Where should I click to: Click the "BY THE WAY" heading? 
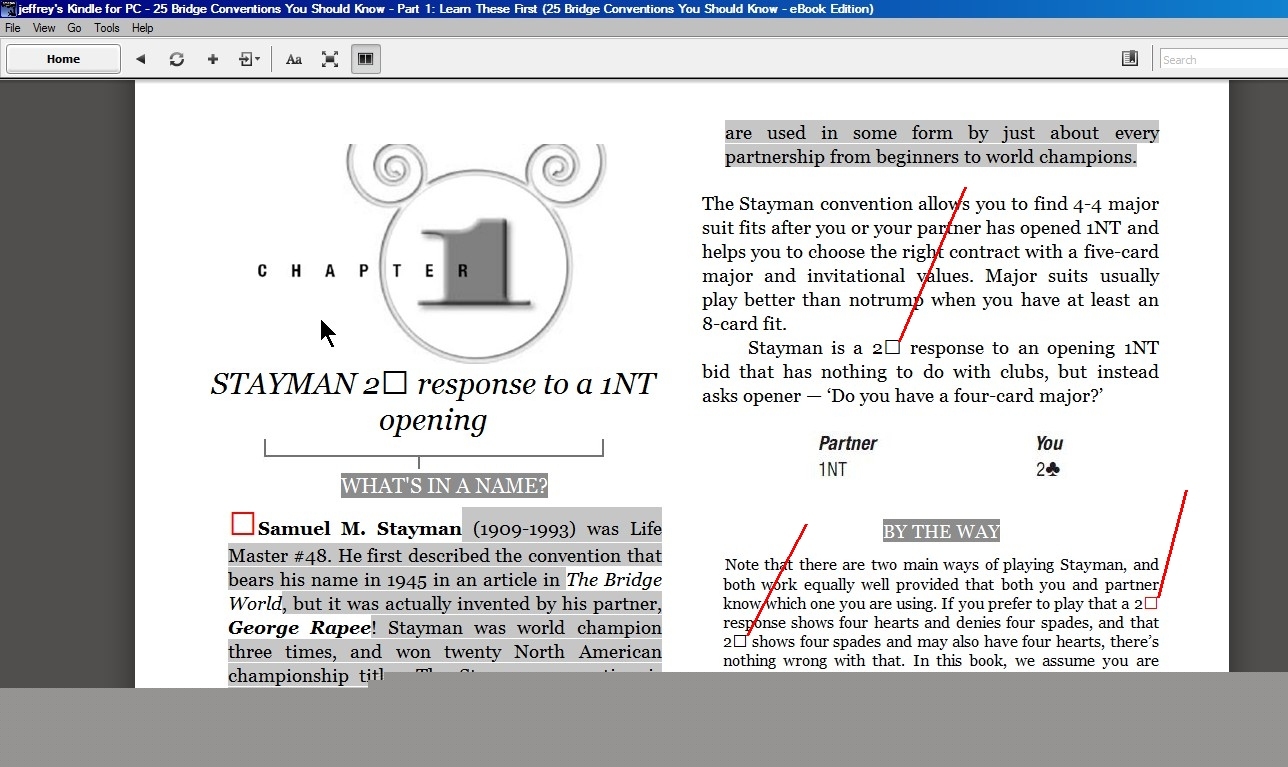(x=942, y=531)
